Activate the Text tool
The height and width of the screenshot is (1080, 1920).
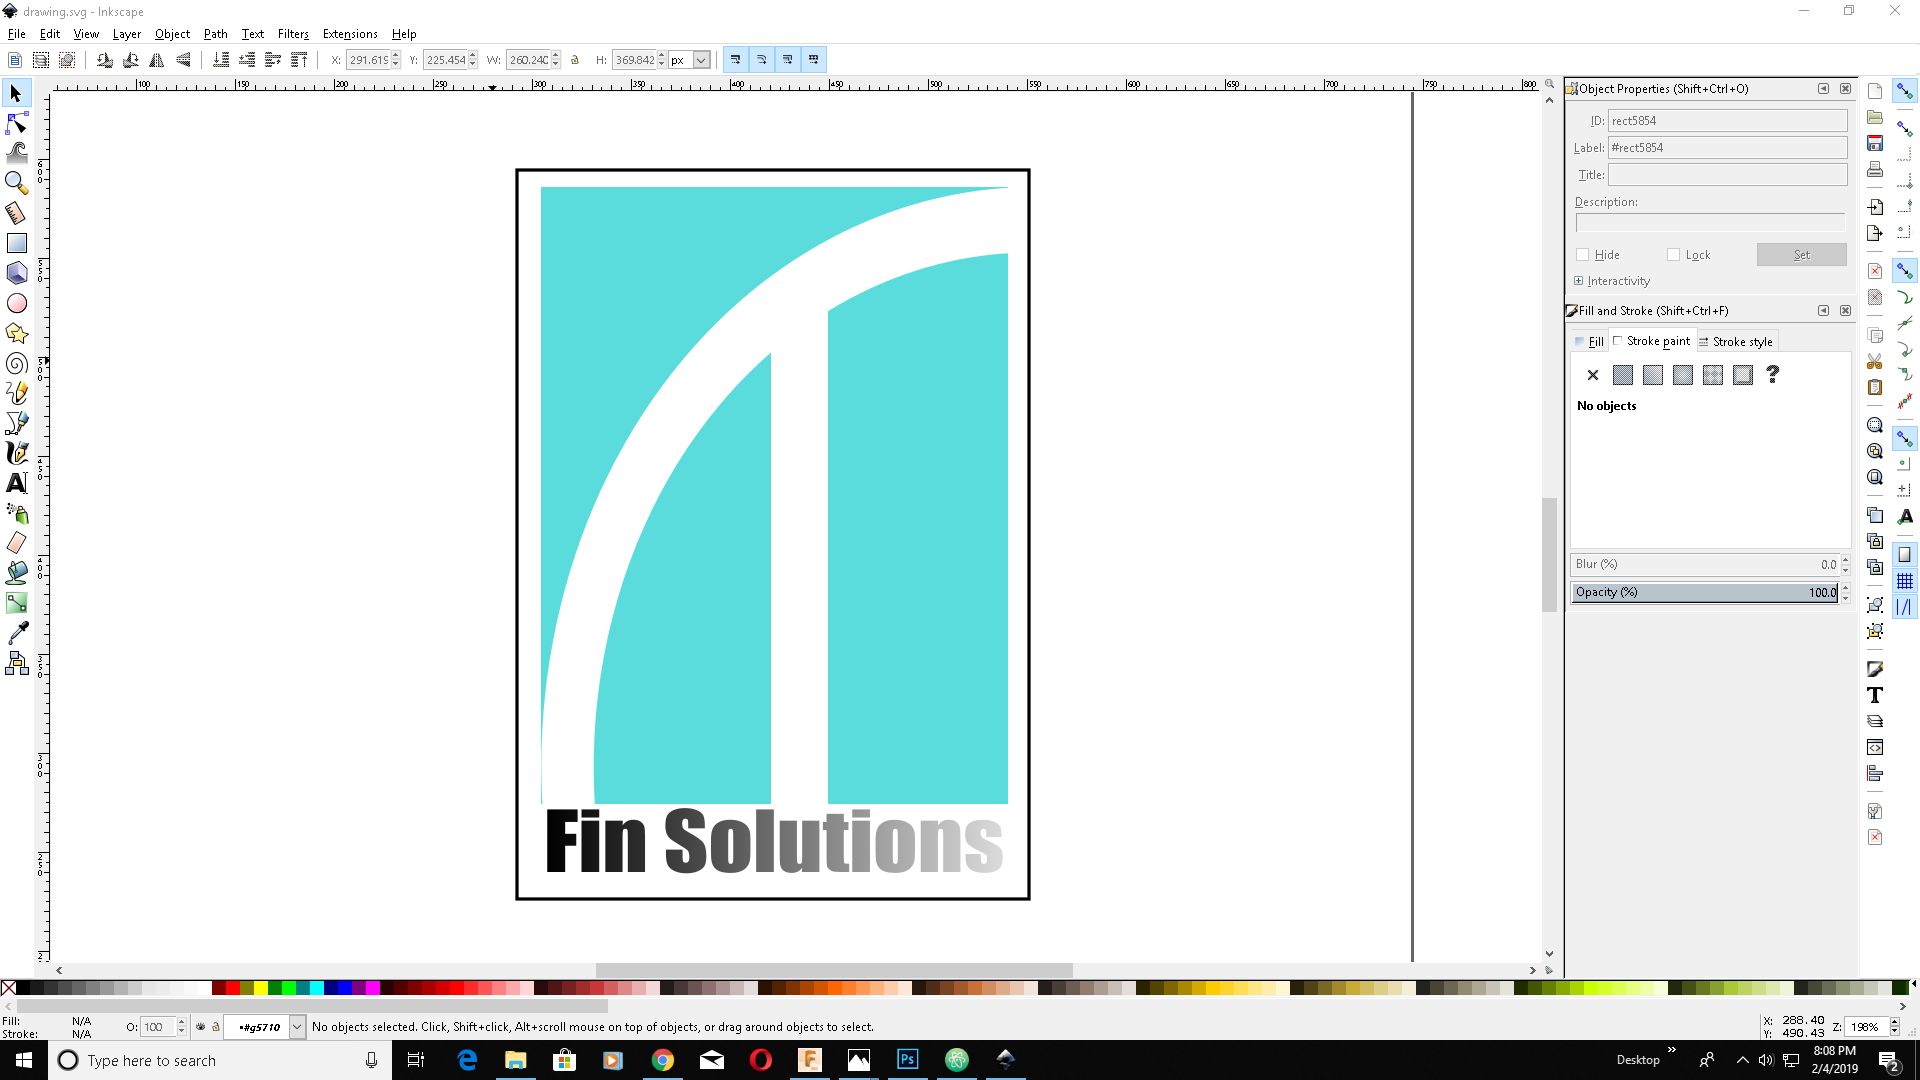point(17,483)
